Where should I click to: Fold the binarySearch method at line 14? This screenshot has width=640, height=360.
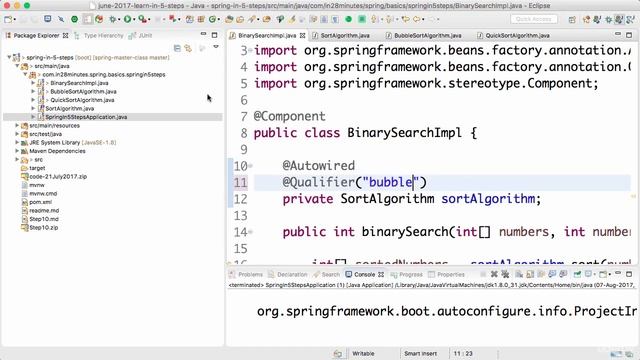tap(251, 232)
